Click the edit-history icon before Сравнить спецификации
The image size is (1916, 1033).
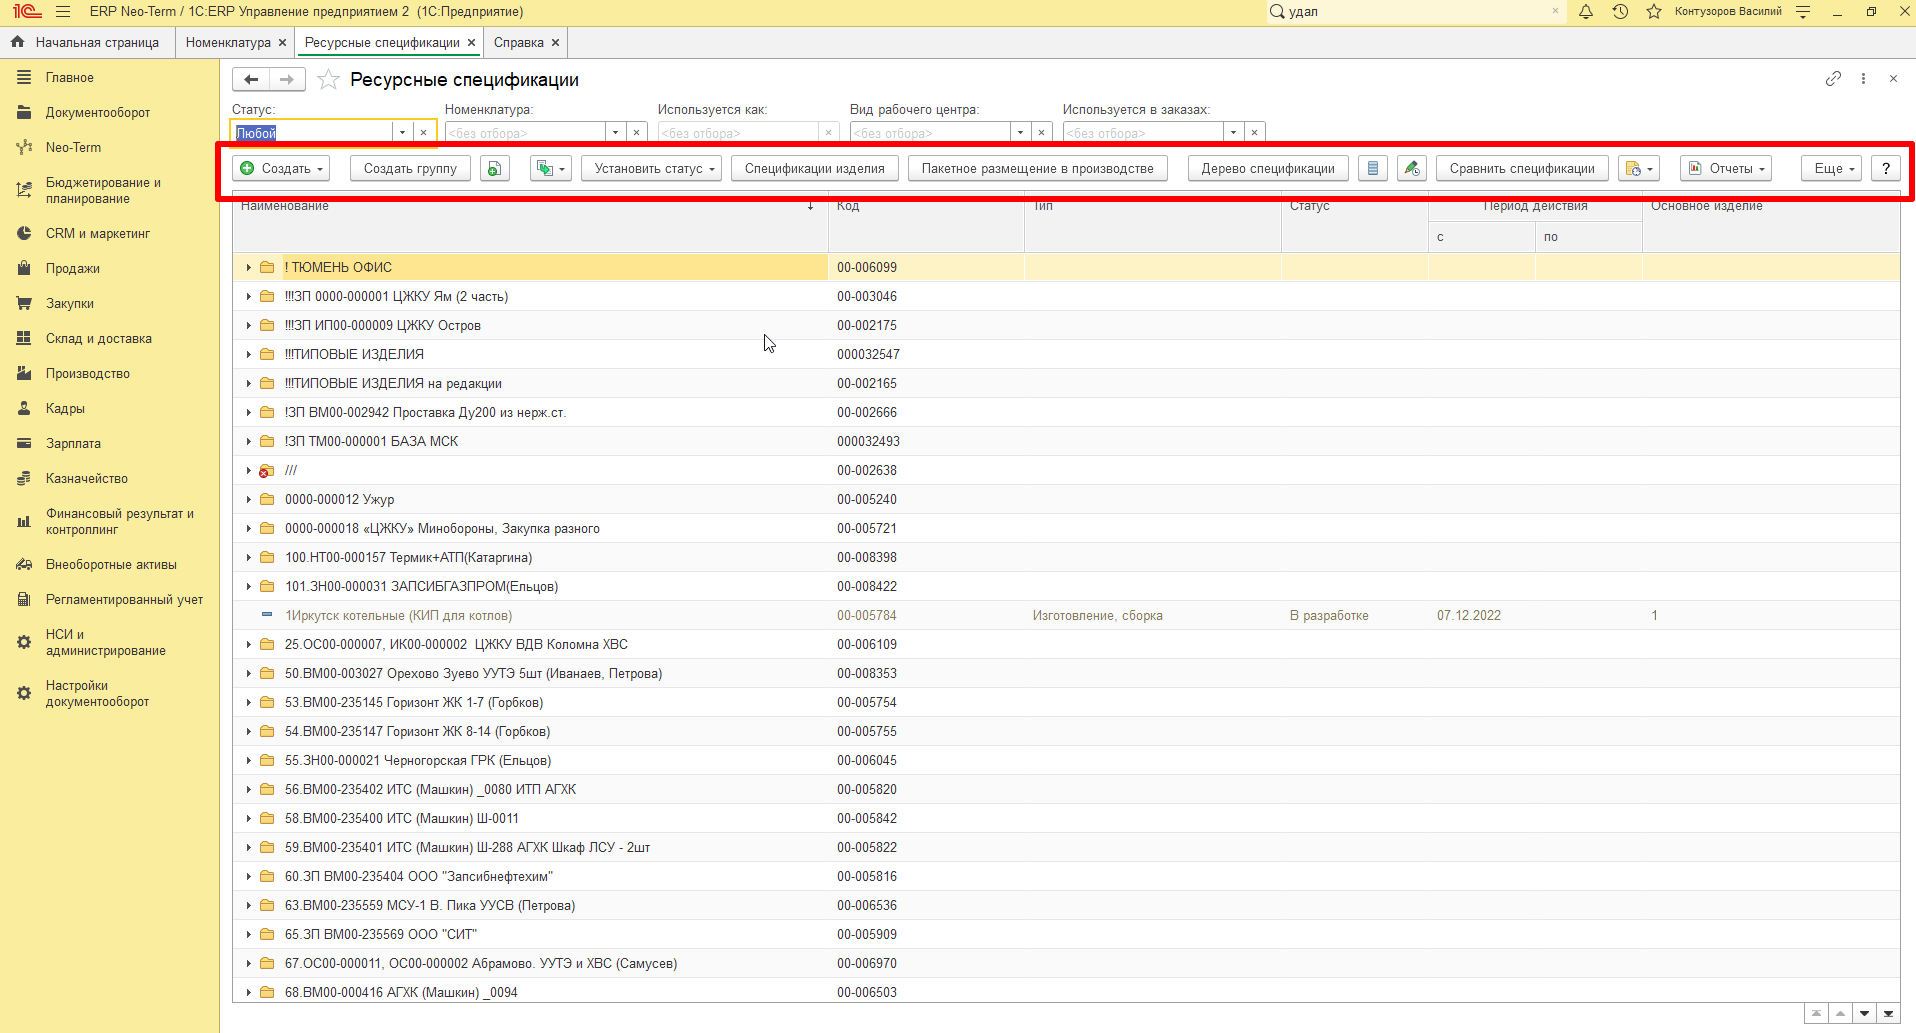[x=1412, y=169]
